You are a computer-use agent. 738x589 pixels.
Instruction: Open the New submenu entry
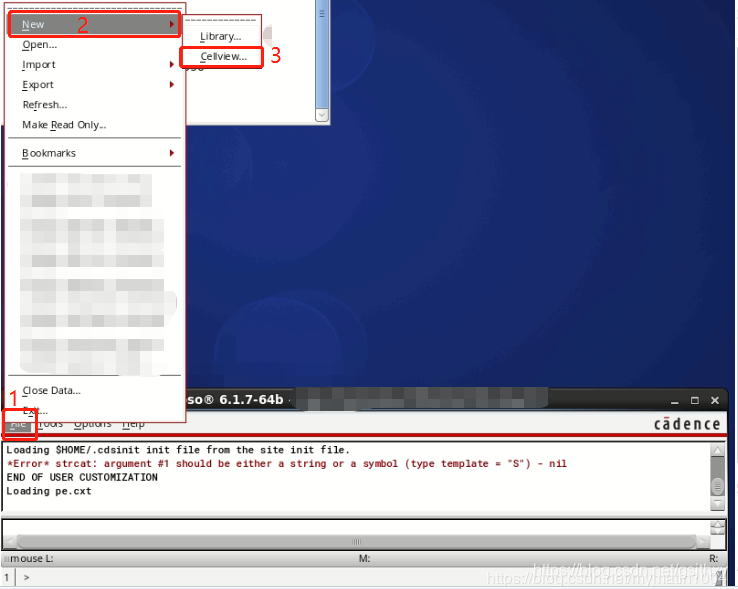click(x=94, y=24)
